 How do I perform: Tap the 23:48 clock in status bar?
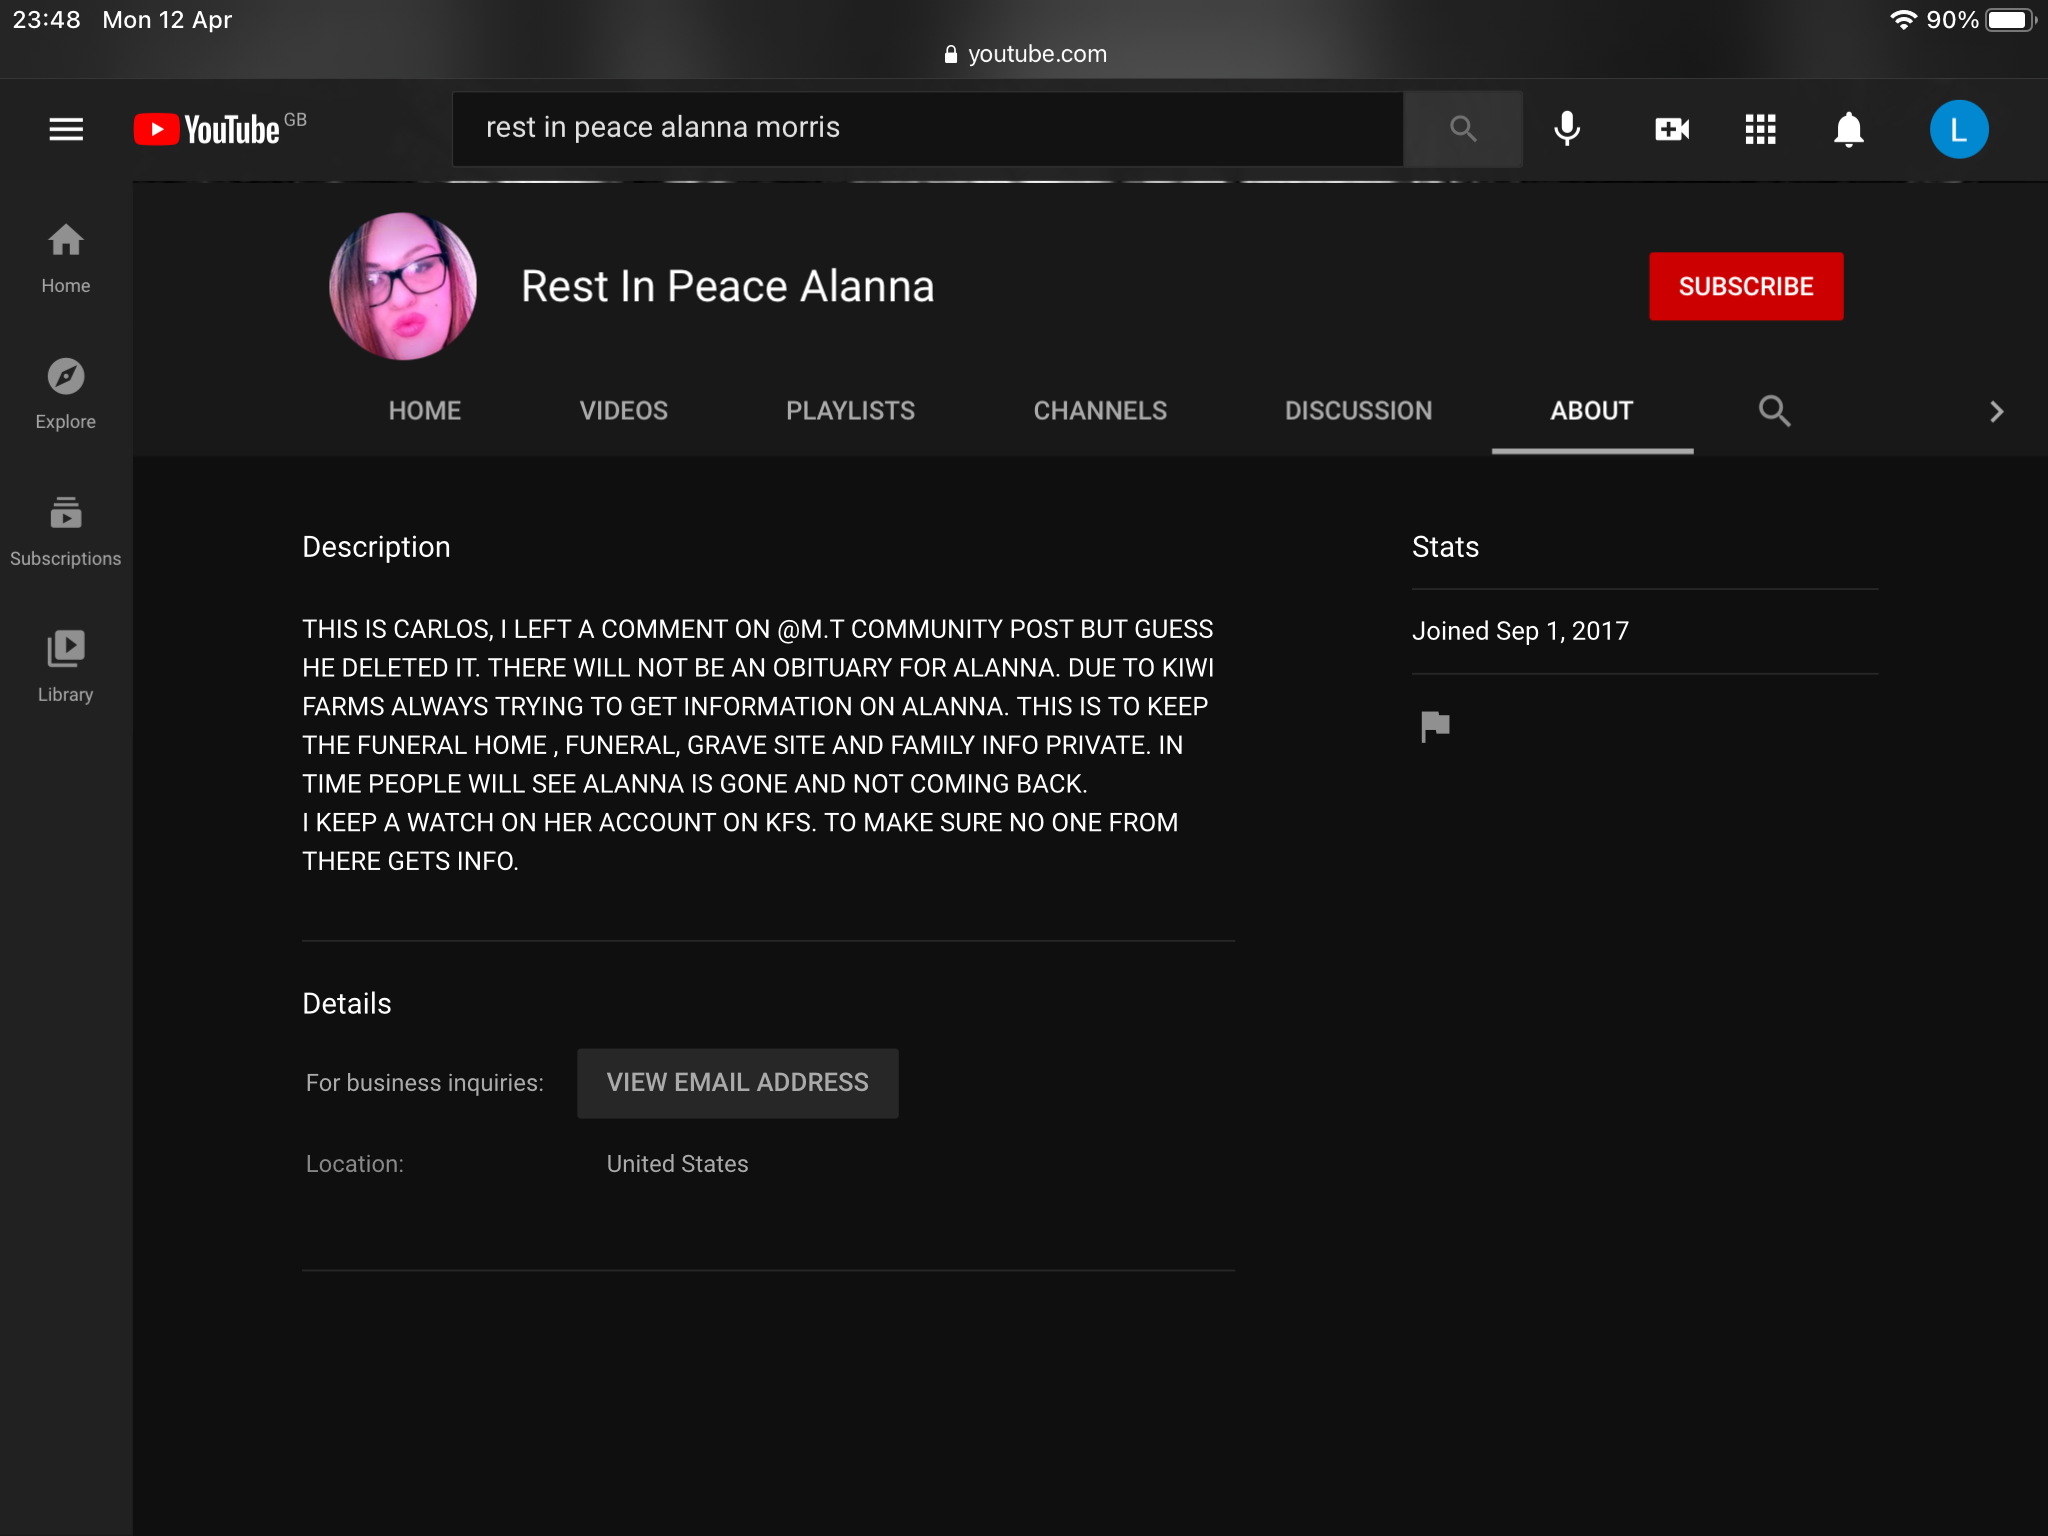click(x=46, y=20)
